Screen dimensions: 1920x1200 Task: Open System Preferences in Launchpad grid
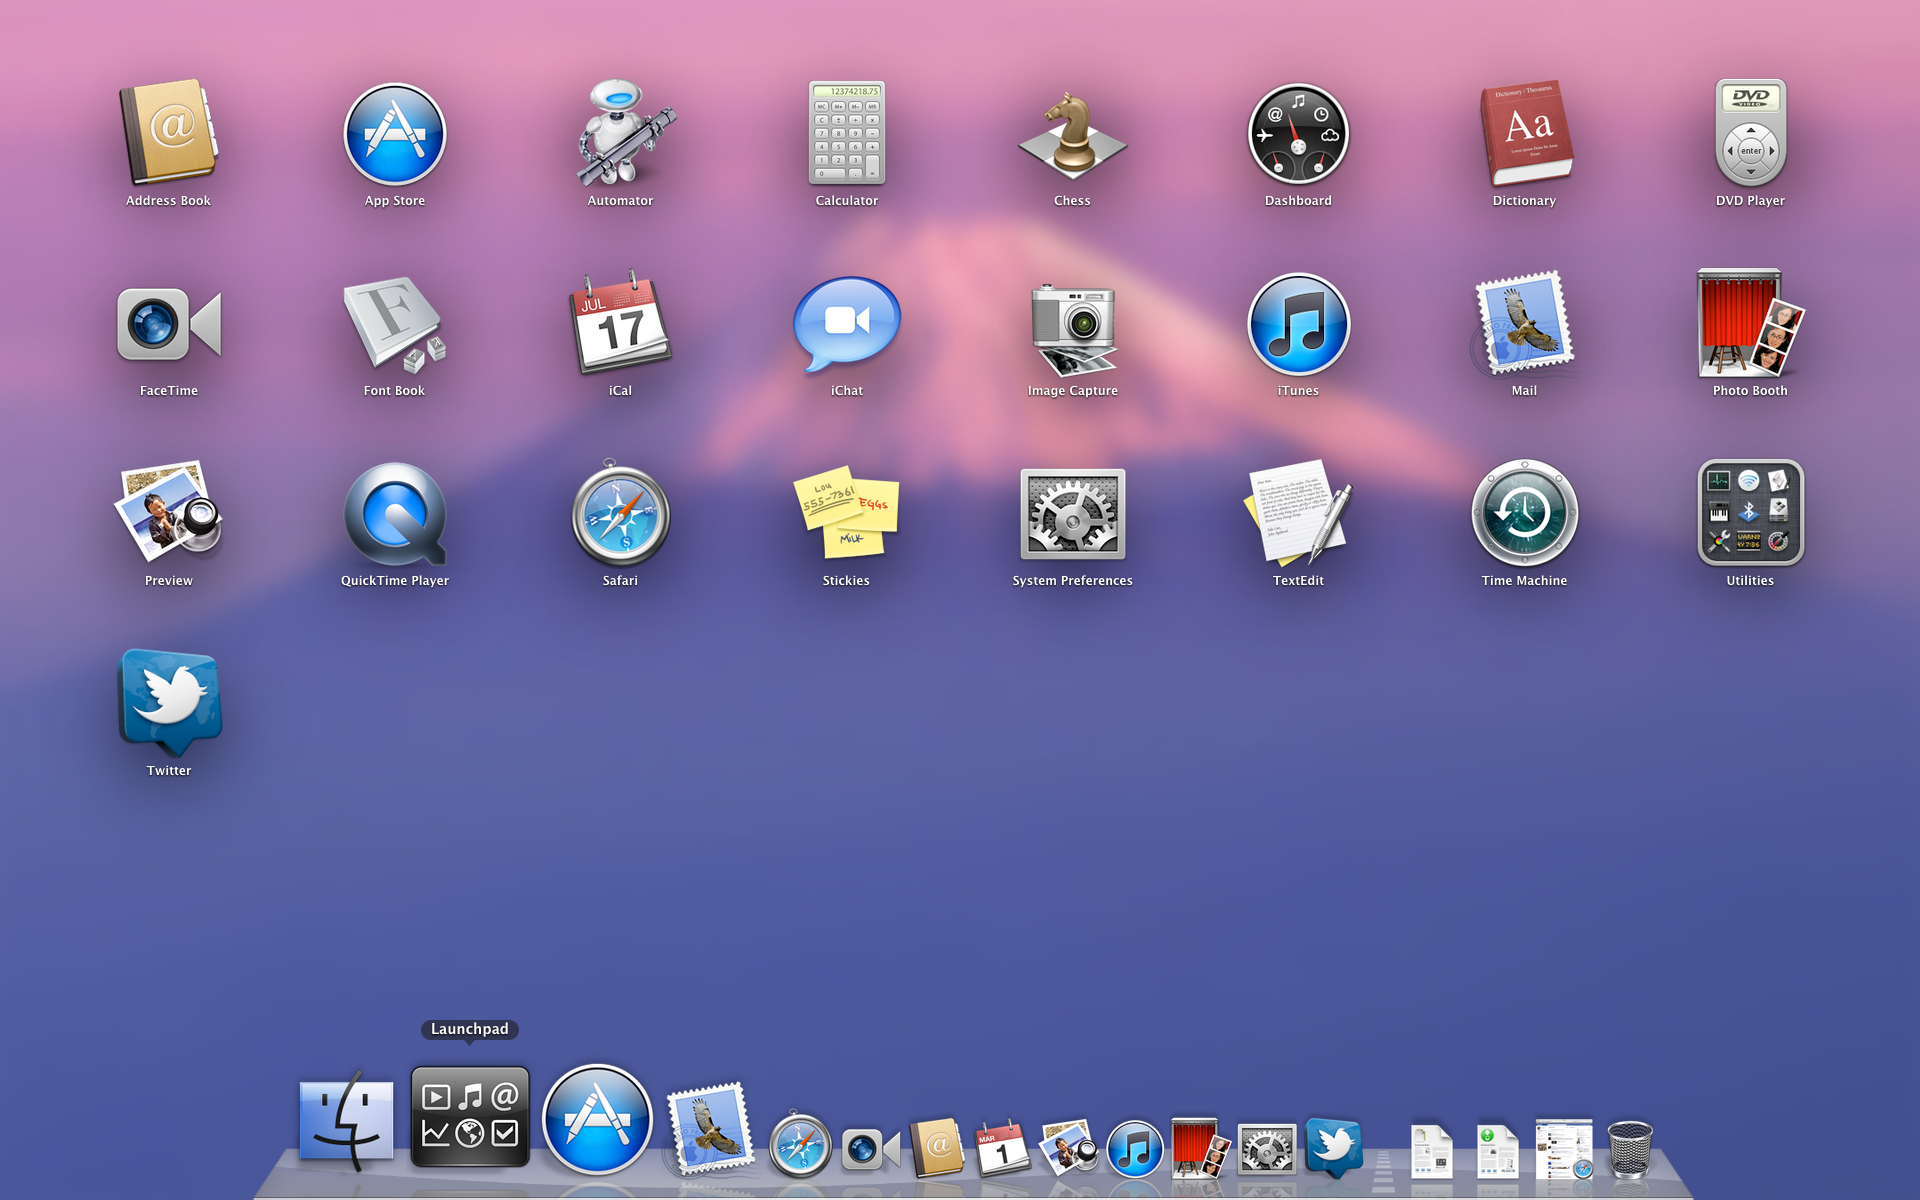(1073, 514)
